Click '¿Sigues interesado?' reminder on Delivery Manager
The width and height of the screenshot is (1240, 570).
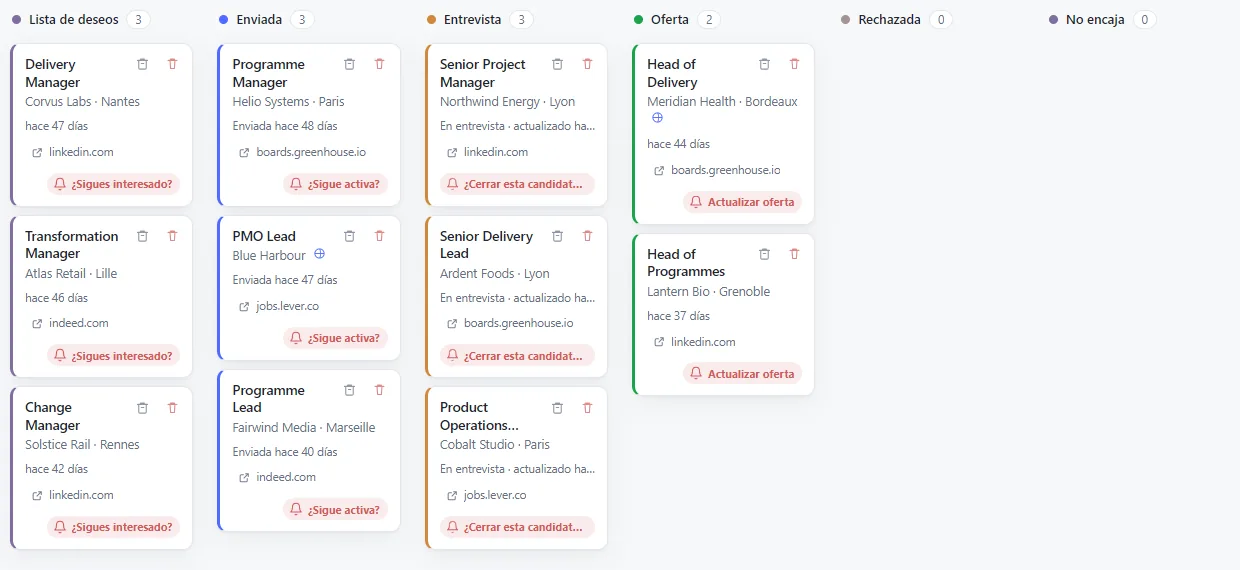(114, 184)
